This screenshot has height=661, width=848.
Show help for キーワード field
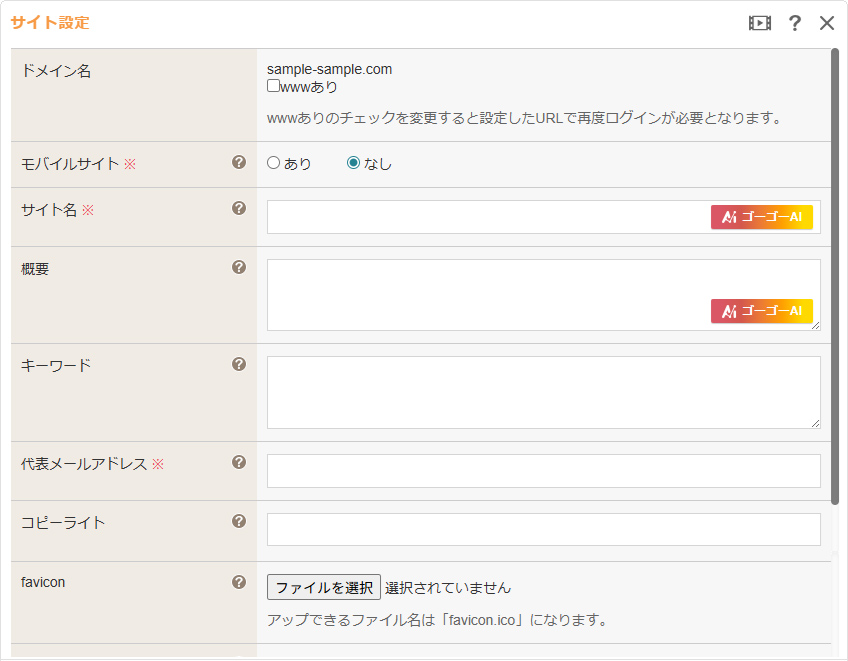click(239, 364)
